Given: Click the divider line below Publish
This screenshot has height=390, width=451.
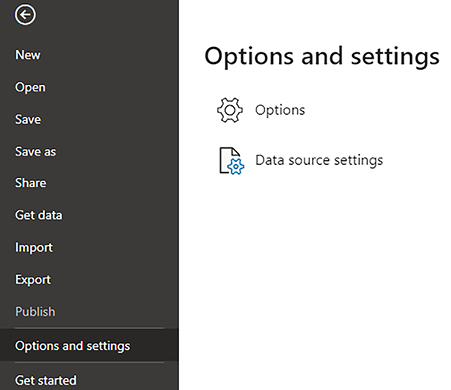Looking at the screenshot, I should (90, 328).
